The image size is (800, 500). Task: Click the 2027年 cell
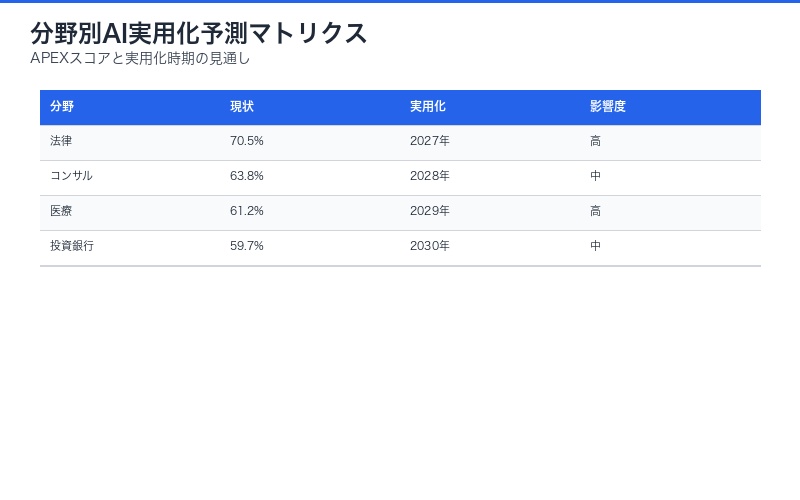click(430, 142)
